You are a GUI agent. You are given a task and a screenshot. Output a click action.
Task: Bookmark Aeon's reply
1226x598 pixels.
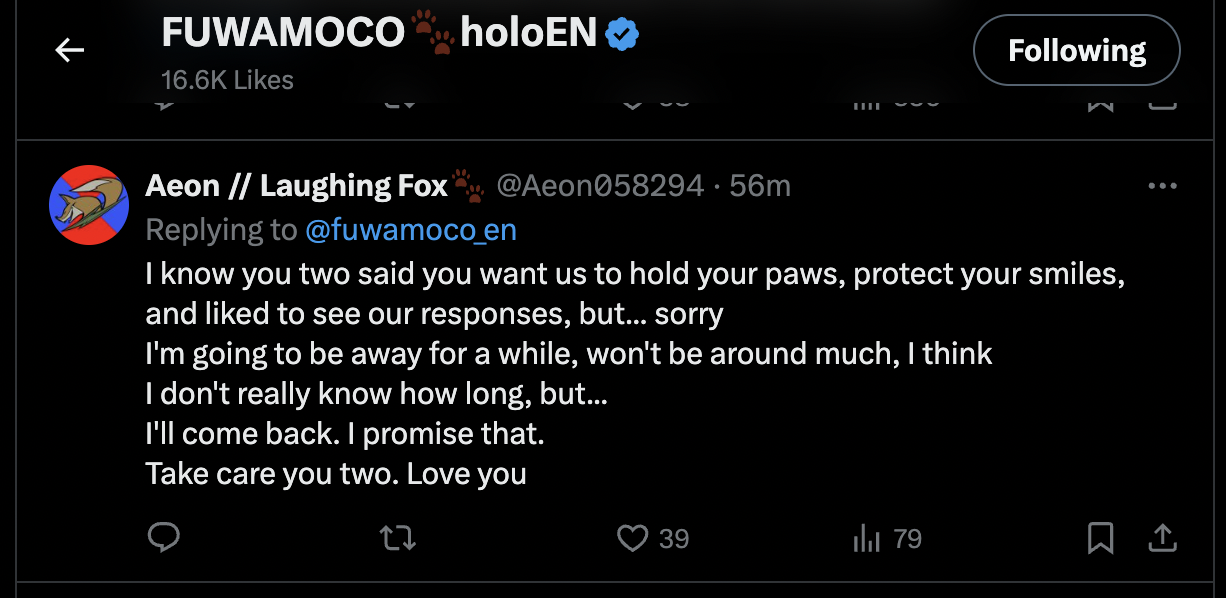[x=1100, y=539]
